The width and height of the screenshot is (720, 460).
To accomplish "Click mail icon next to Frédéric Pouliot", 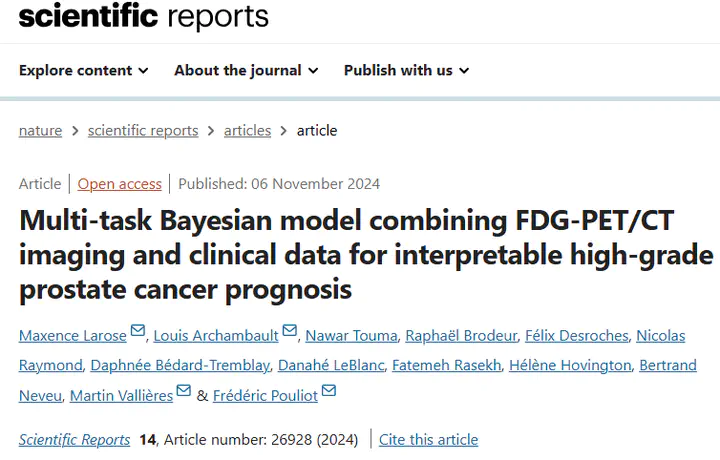I will pos(329,390).
